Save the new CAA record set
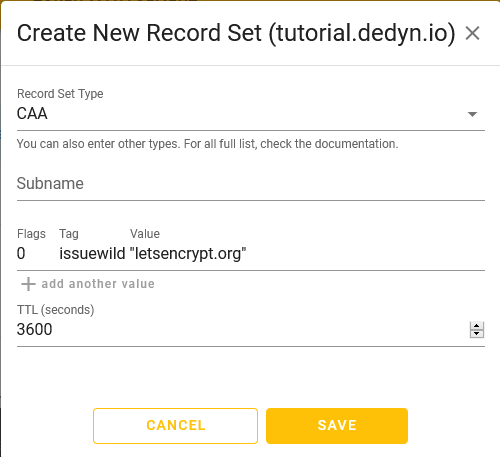This screenshot has width=500, height=457. (337, 426)
